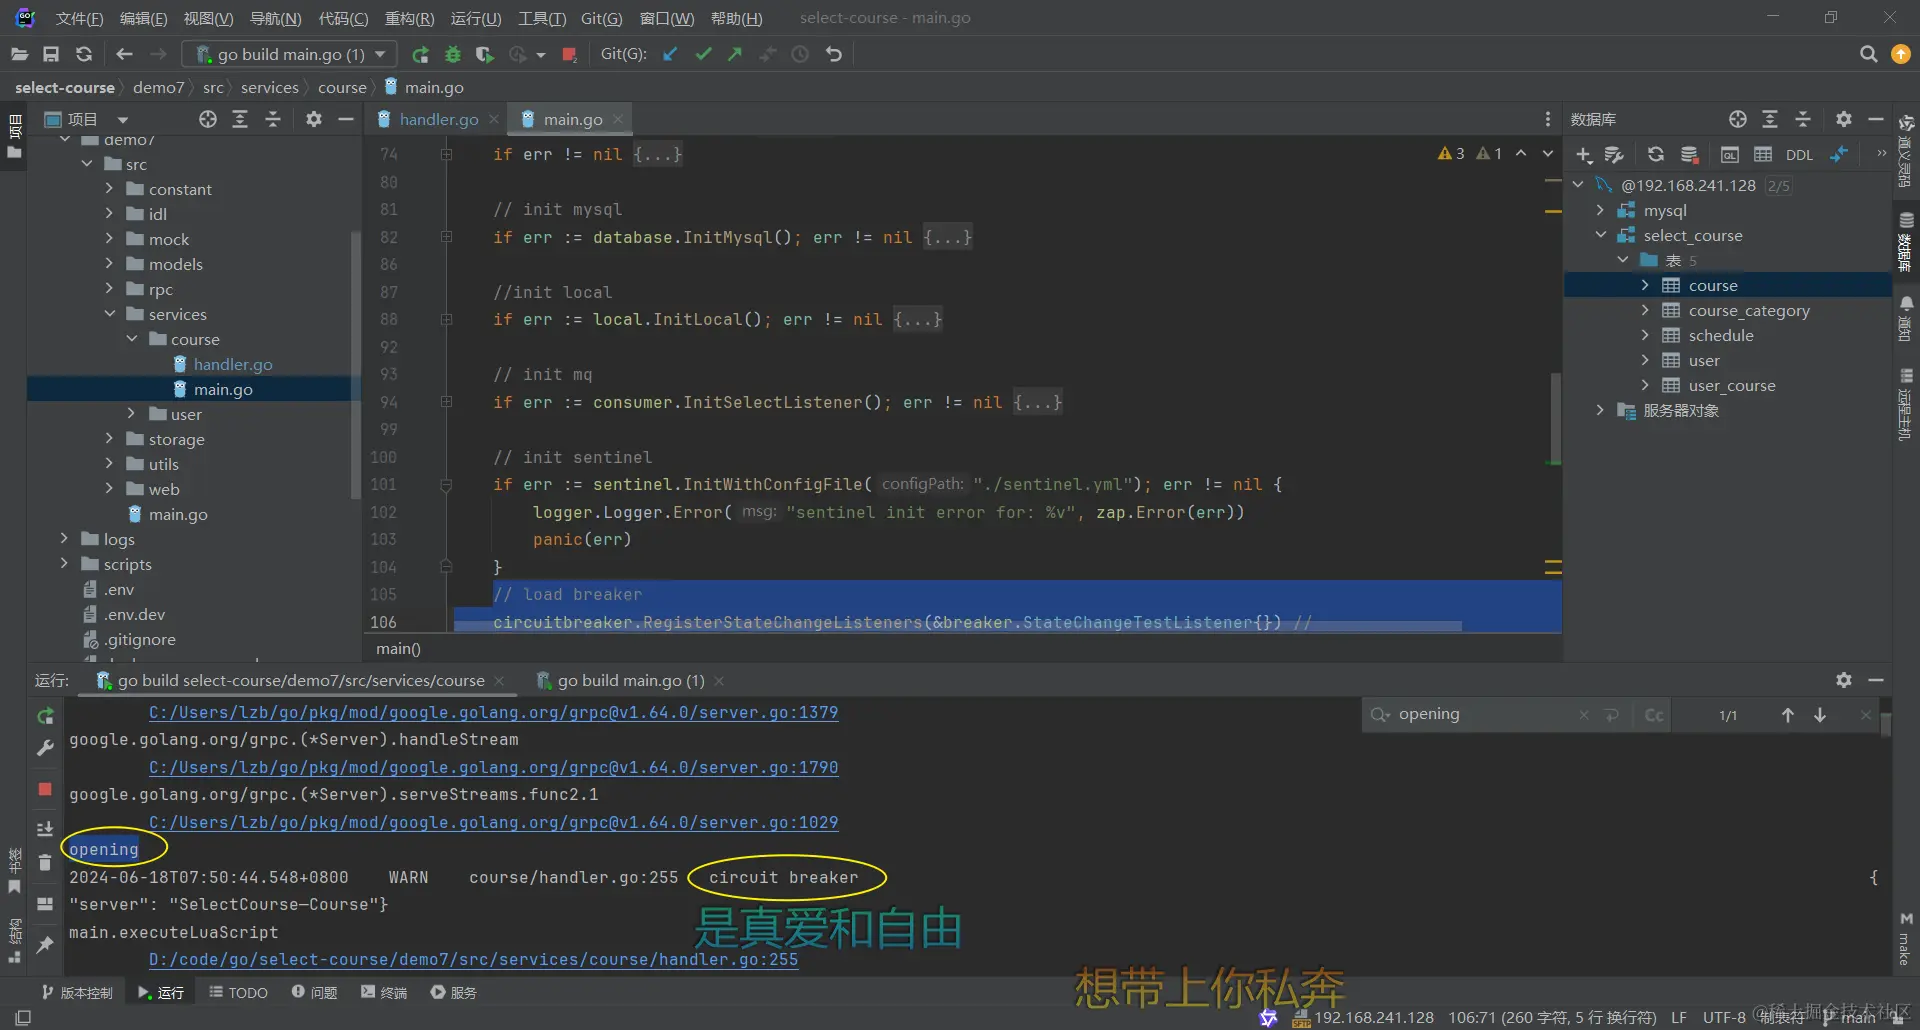Viewport: 1920px width, 1030px height.
Task: Open the Git(G) menu
Action: (601, 18)
